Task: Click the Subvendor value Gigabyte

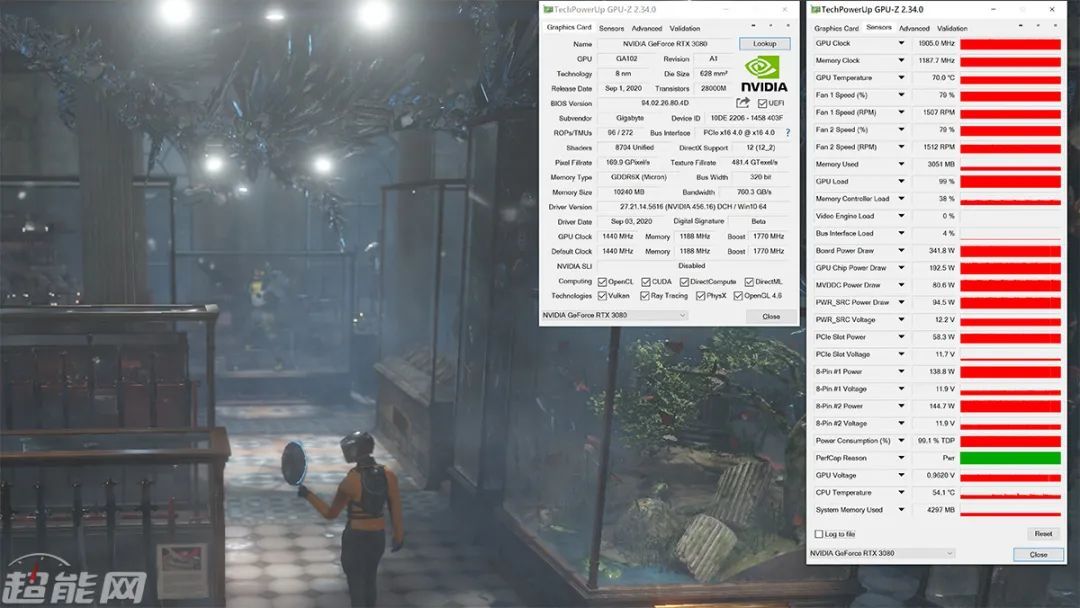Action: tap(630, 118)
